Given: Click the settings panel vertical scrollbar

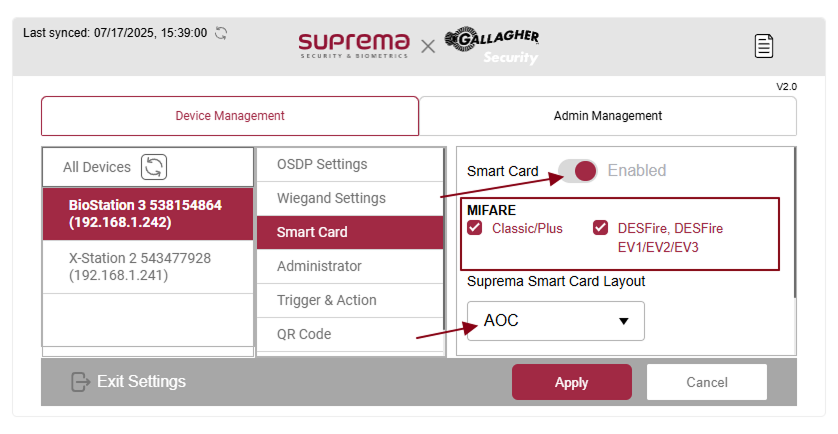Looking at the screenshot, I should [x=794, y=222].
